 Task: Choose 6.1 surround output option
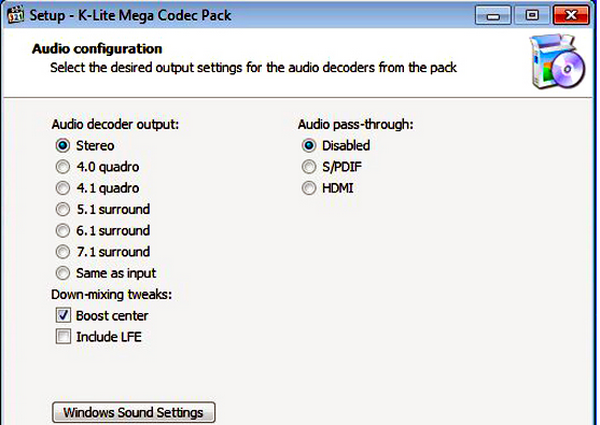pyautogui.click(x=63, y=231)
